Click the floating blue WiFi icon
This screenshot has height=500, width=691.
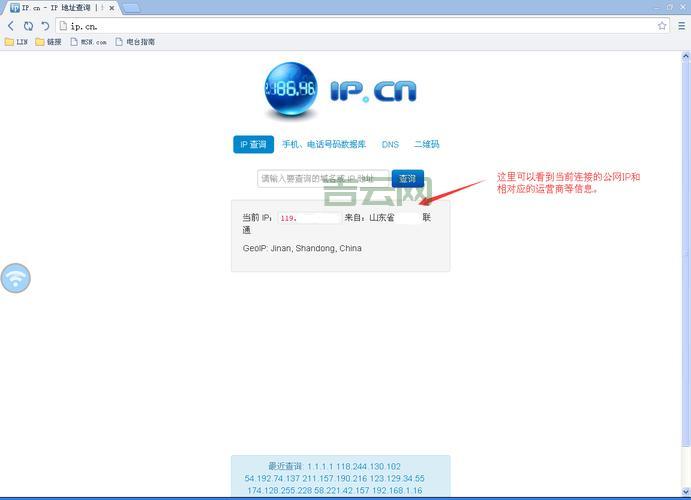pyautogui.click(x=15, y=278)
